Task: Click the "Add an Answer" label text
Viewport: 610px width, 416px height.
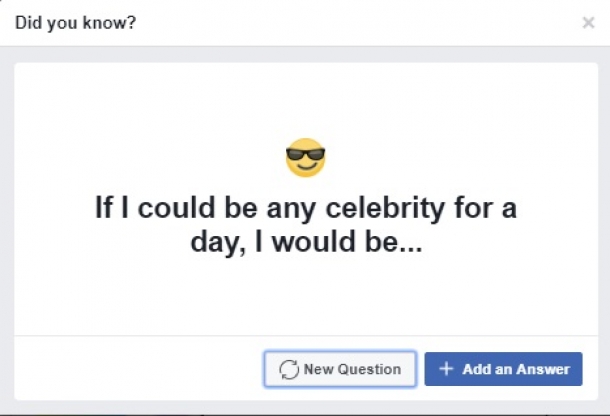Action: coord(516,369)
